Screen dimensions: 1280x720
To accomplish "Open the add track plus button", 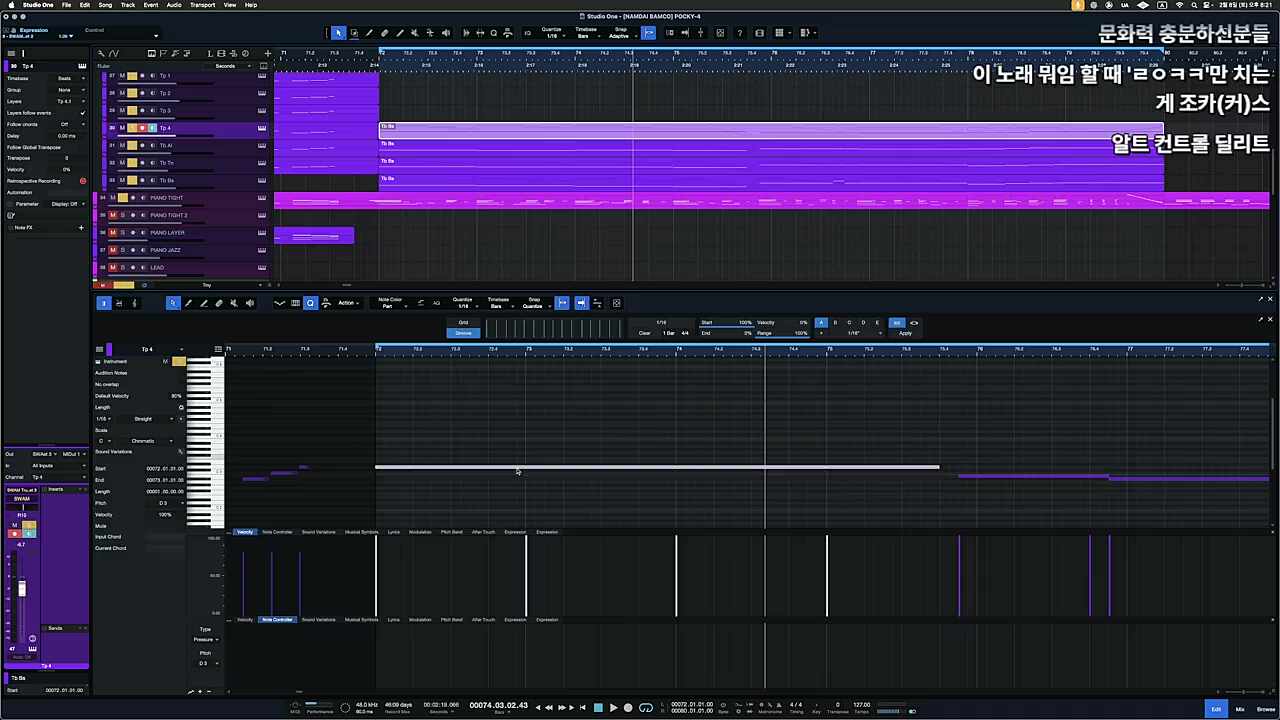I will pos(267,53).
